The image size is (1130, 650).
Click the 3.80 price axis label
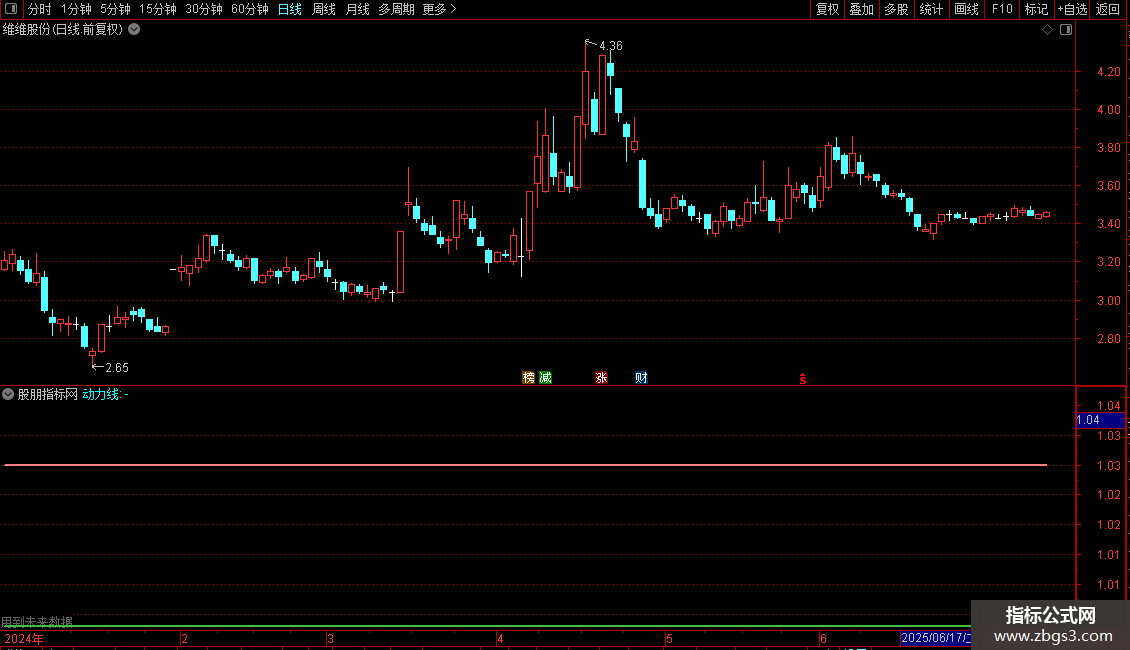1108,148
